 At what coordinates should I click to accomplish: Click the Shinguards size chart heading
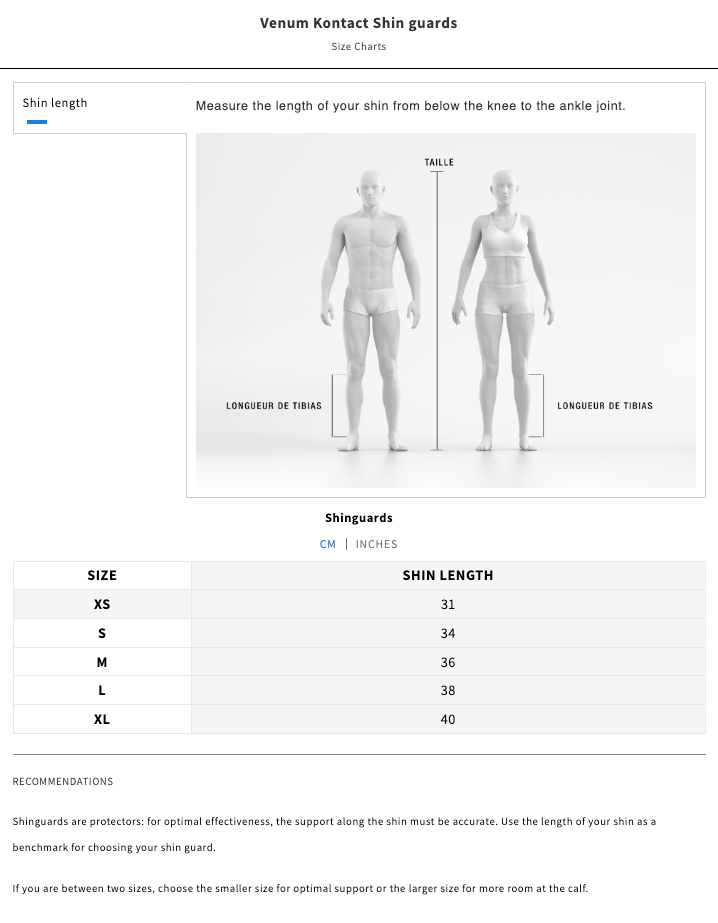[358, 518]
